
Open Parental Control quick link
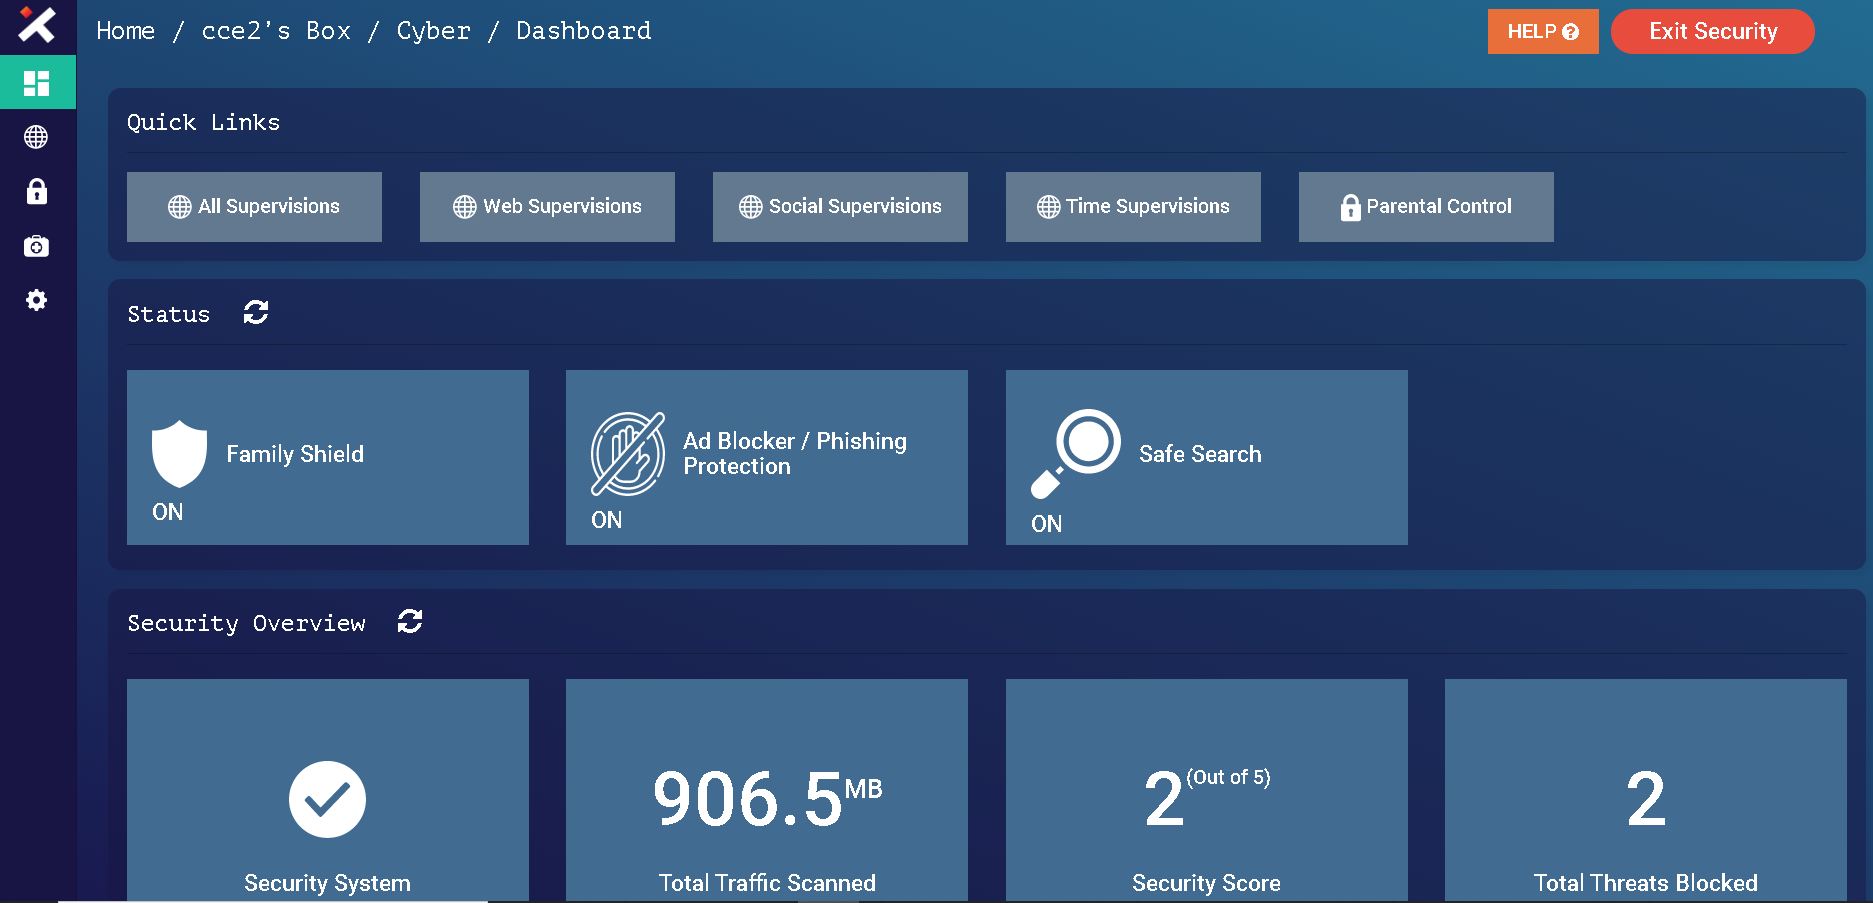tap(1426, 207)
